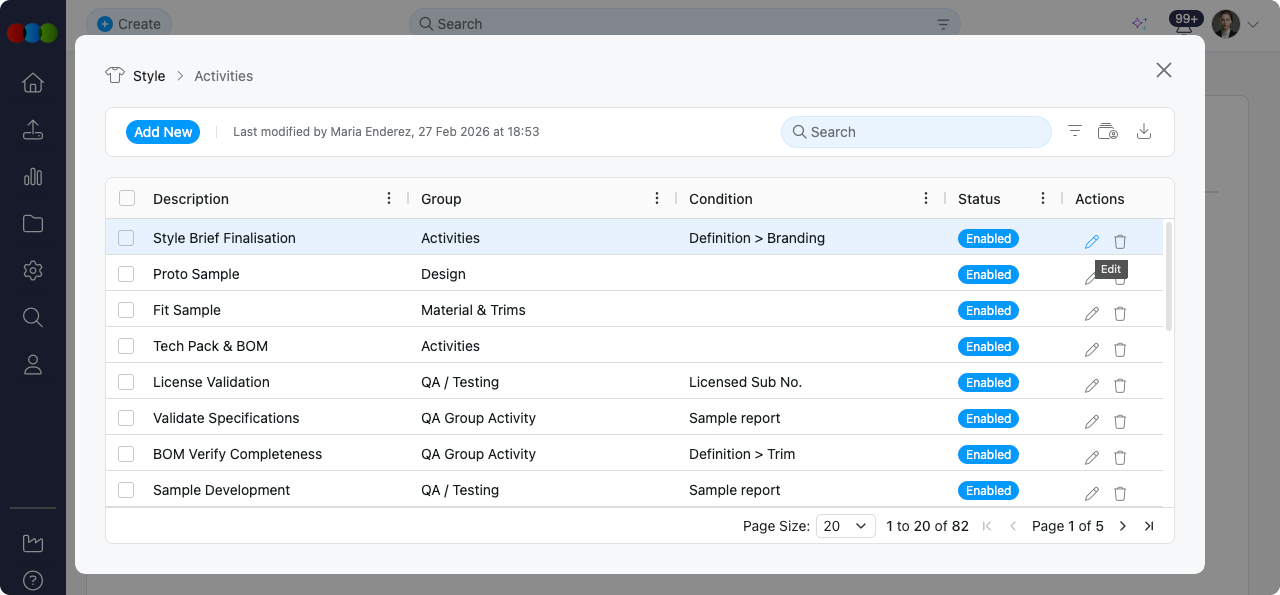This screenshot has width=1280, height=595.
Task: Open the Page Size dropdown
Action: 845,526
